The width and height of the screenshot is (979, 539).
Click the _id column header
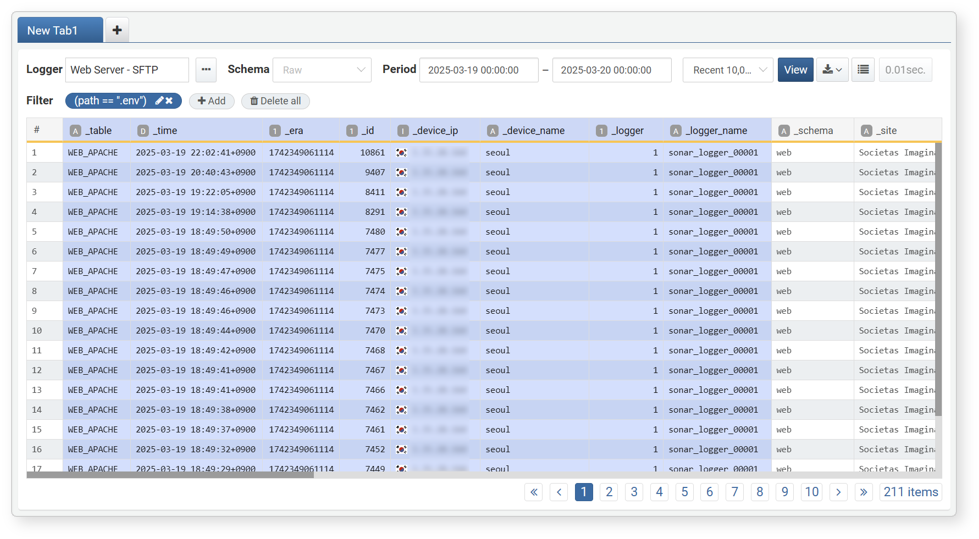[366, 131]
